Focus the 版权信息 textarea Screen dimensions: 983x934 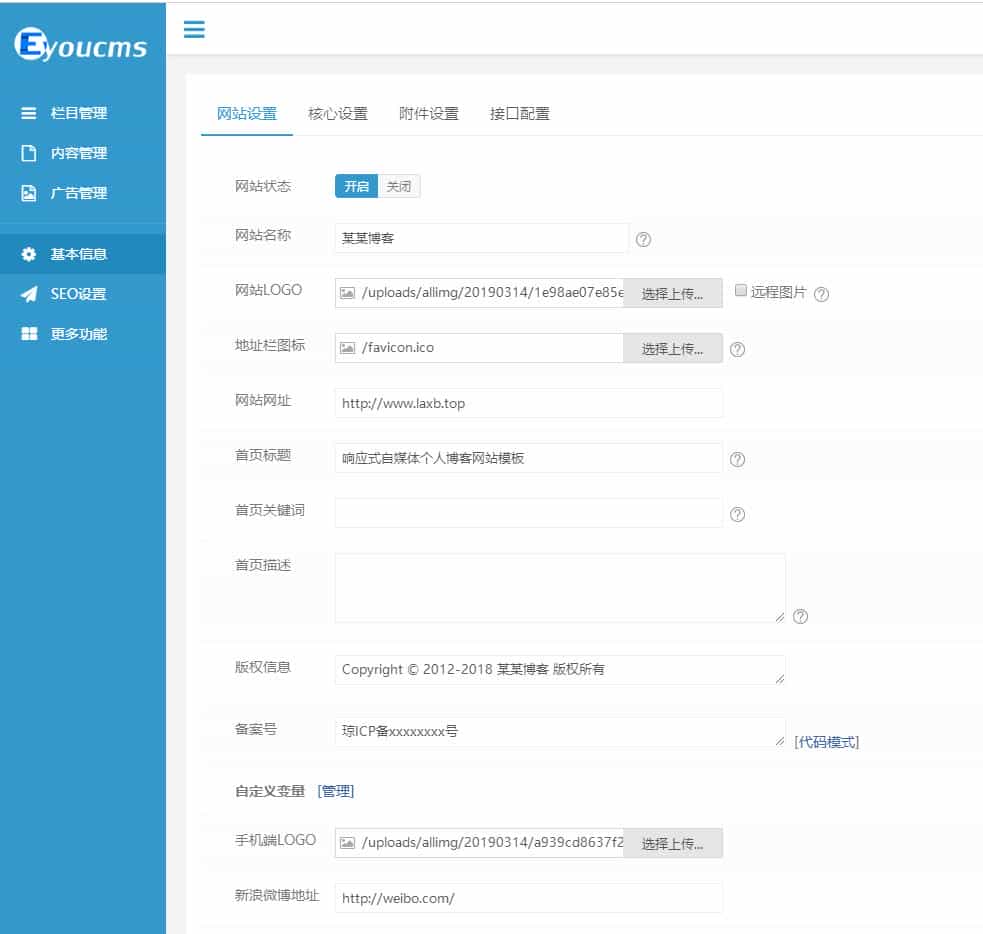560,669
